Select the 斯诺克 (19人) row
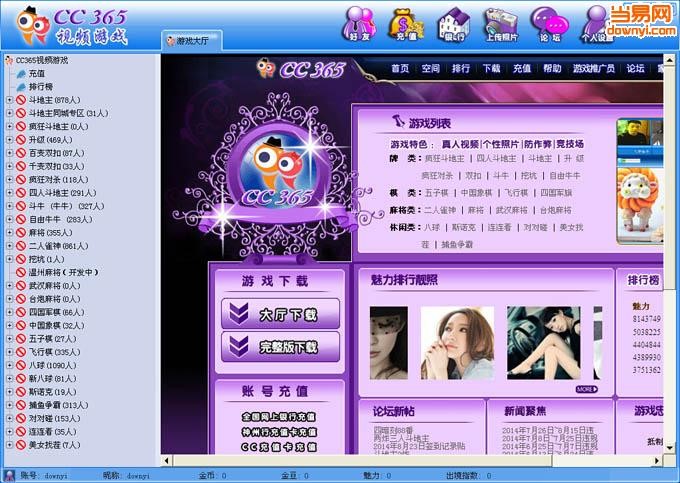680x483 pixels. click(52, 392)
